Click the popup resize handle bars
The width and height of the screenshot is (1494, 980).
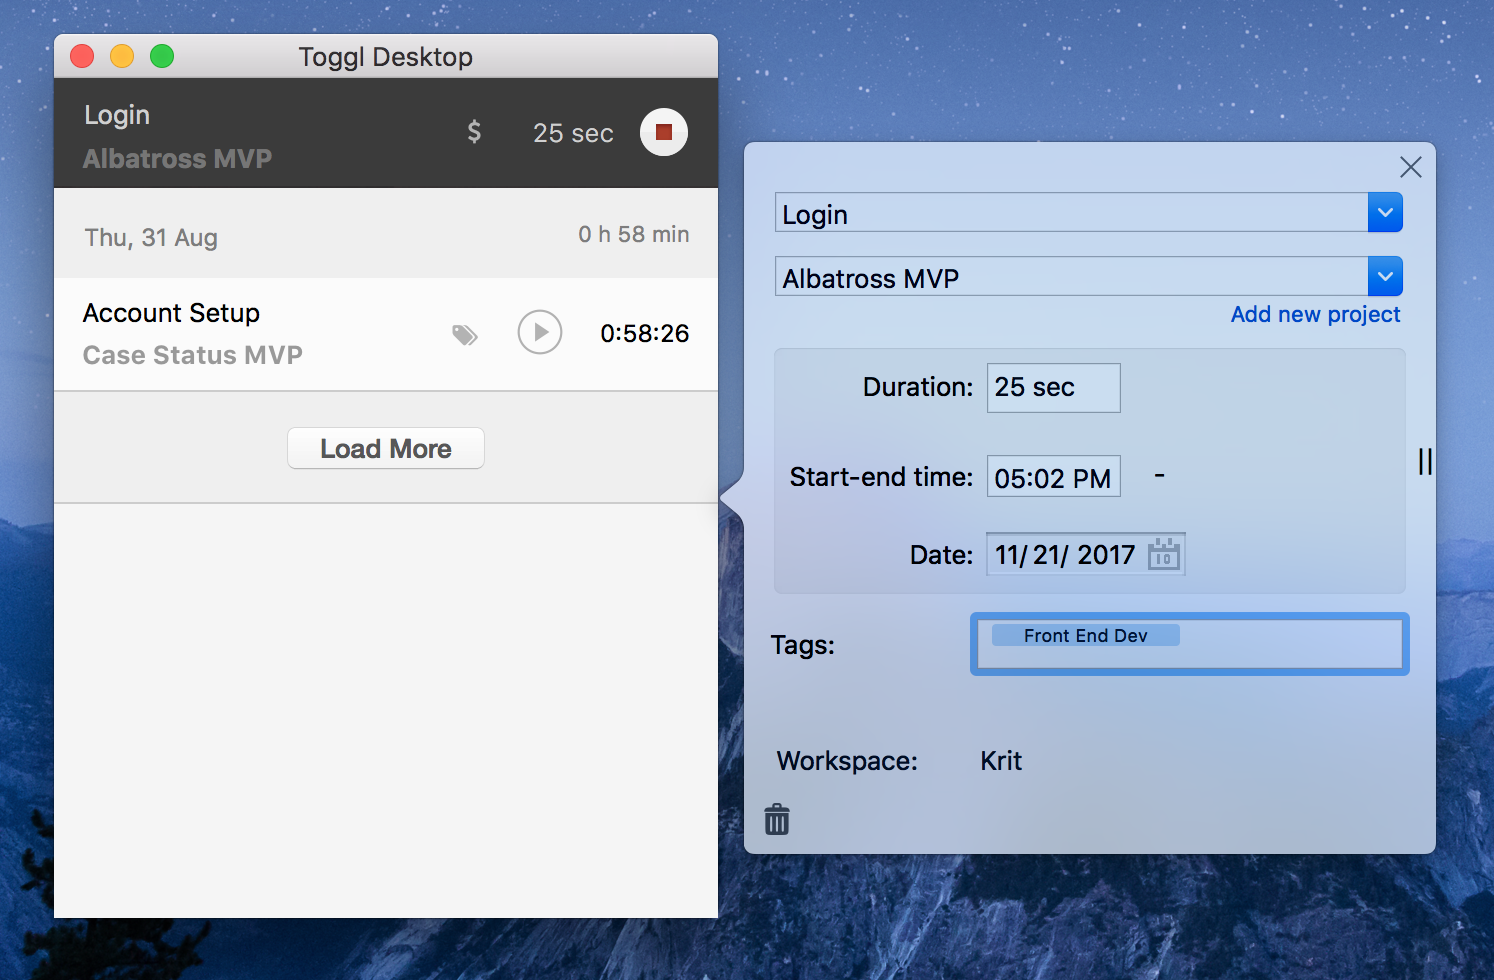pyautogui.click(x=1425, y=461)
